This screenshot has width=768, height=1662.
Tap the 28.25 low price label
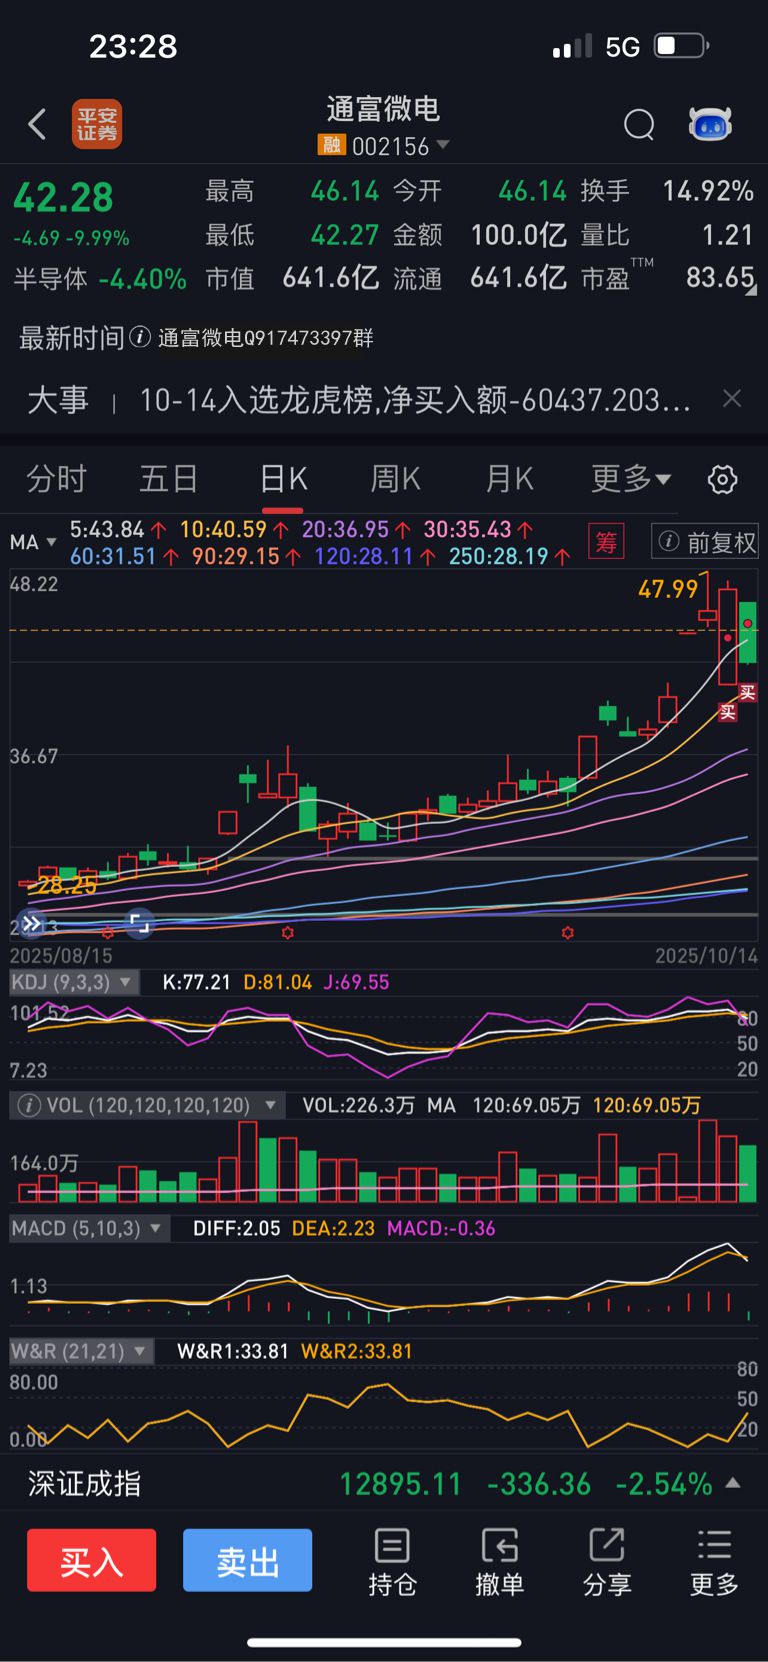67,885
